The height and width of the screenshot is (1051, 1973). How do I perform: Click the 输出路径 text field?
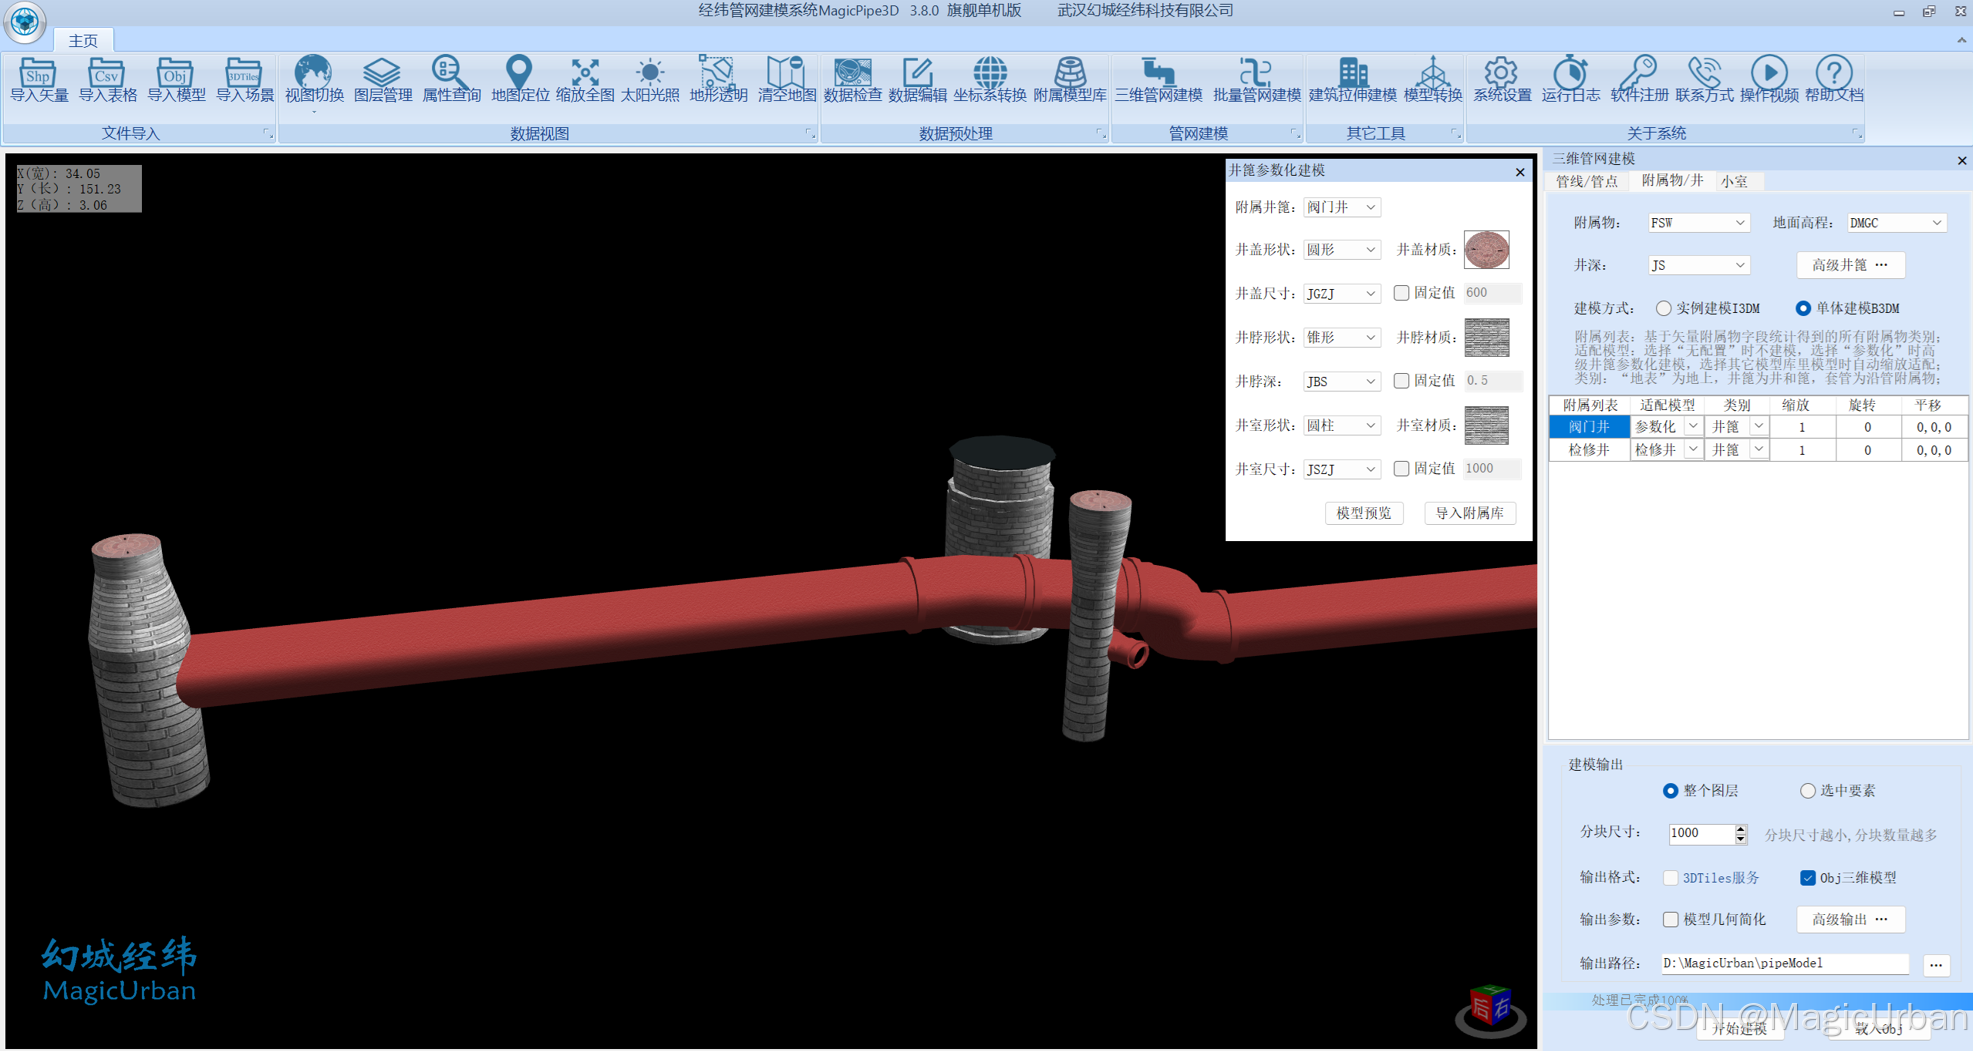click(x=1784, y=964)
